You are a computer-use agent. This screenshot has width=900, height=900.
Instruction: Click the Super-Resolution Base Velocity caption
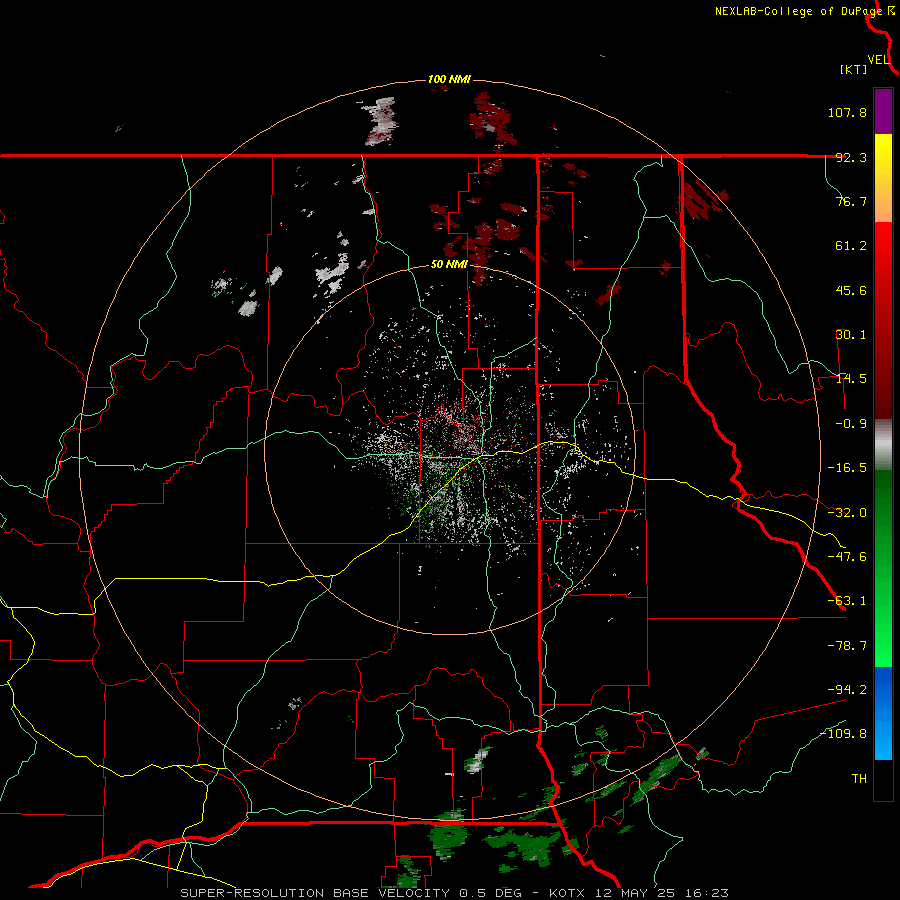(x=455, y=893)
